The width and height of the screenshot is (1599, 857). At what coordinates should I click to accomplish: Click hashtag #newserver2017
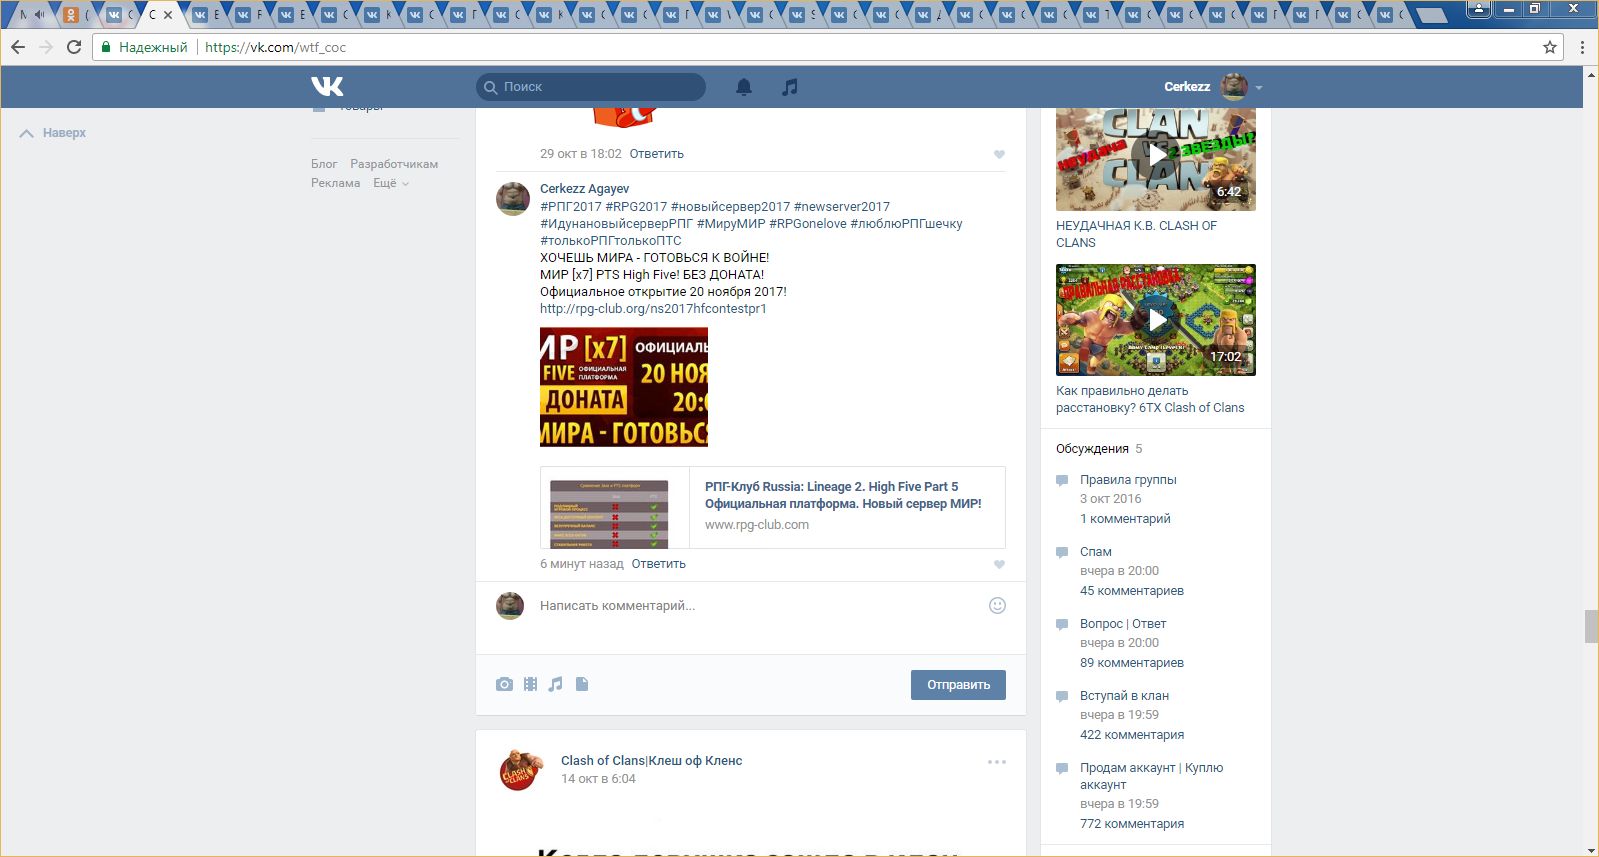click(x=842, y=207)
